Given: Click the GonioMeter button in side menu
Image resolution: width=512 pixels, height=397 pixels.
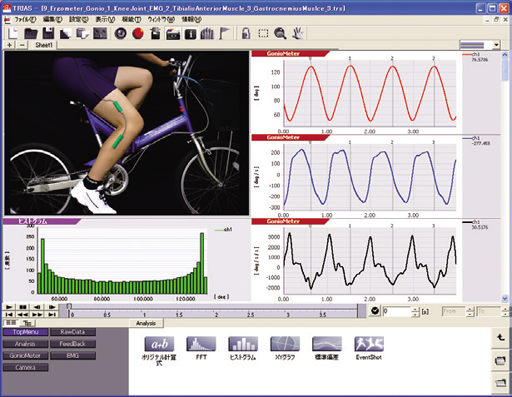Looking at the screenshot, I should [25, 356].
